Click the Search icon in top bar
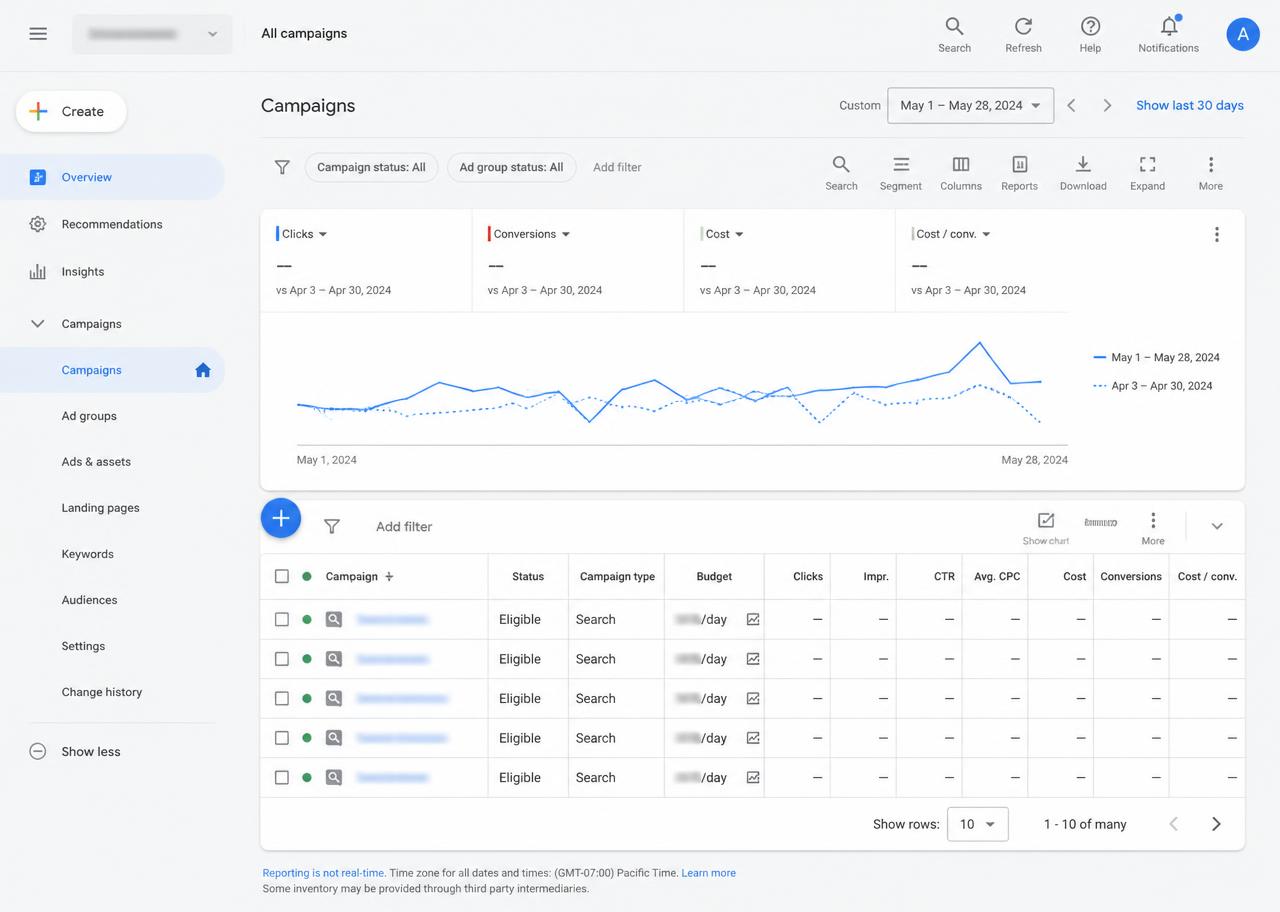This screenshot has height=912, width=1280. point(954,34)
